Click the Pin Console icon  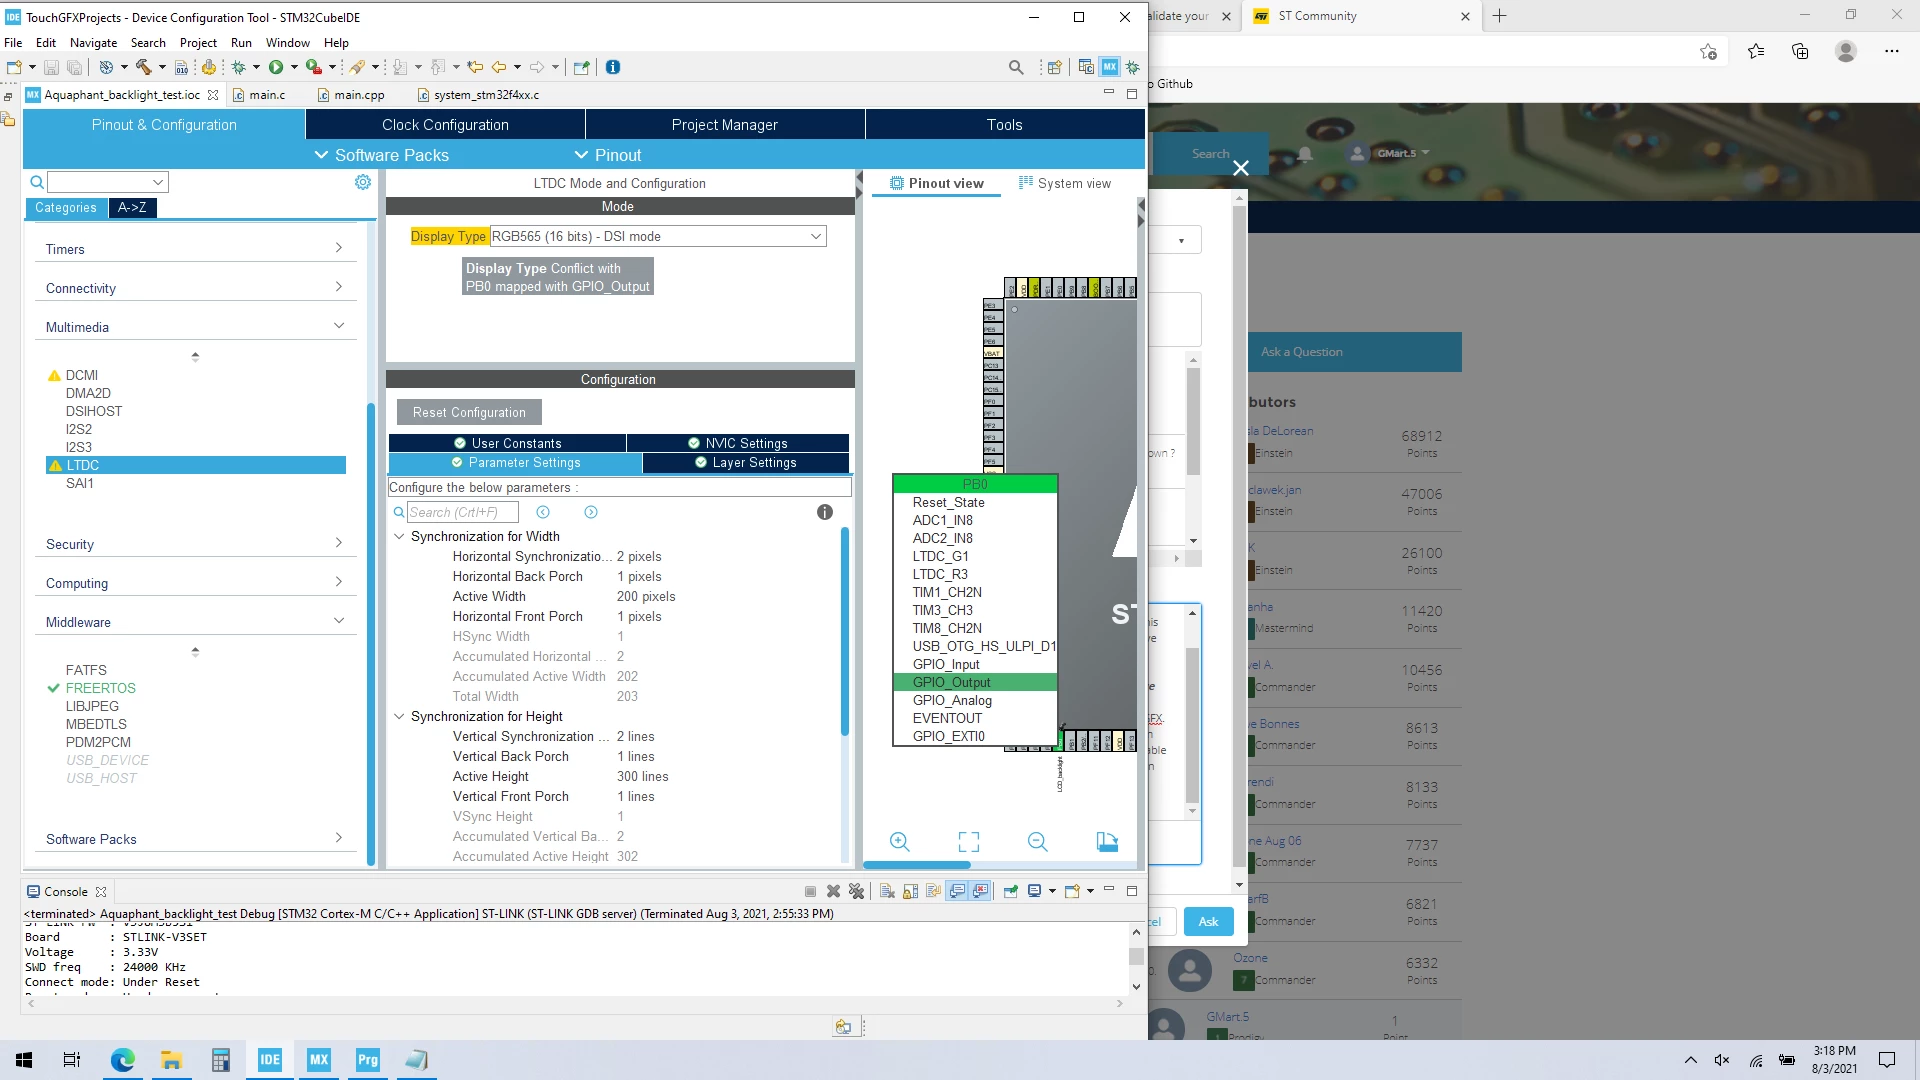point(1011,891)
